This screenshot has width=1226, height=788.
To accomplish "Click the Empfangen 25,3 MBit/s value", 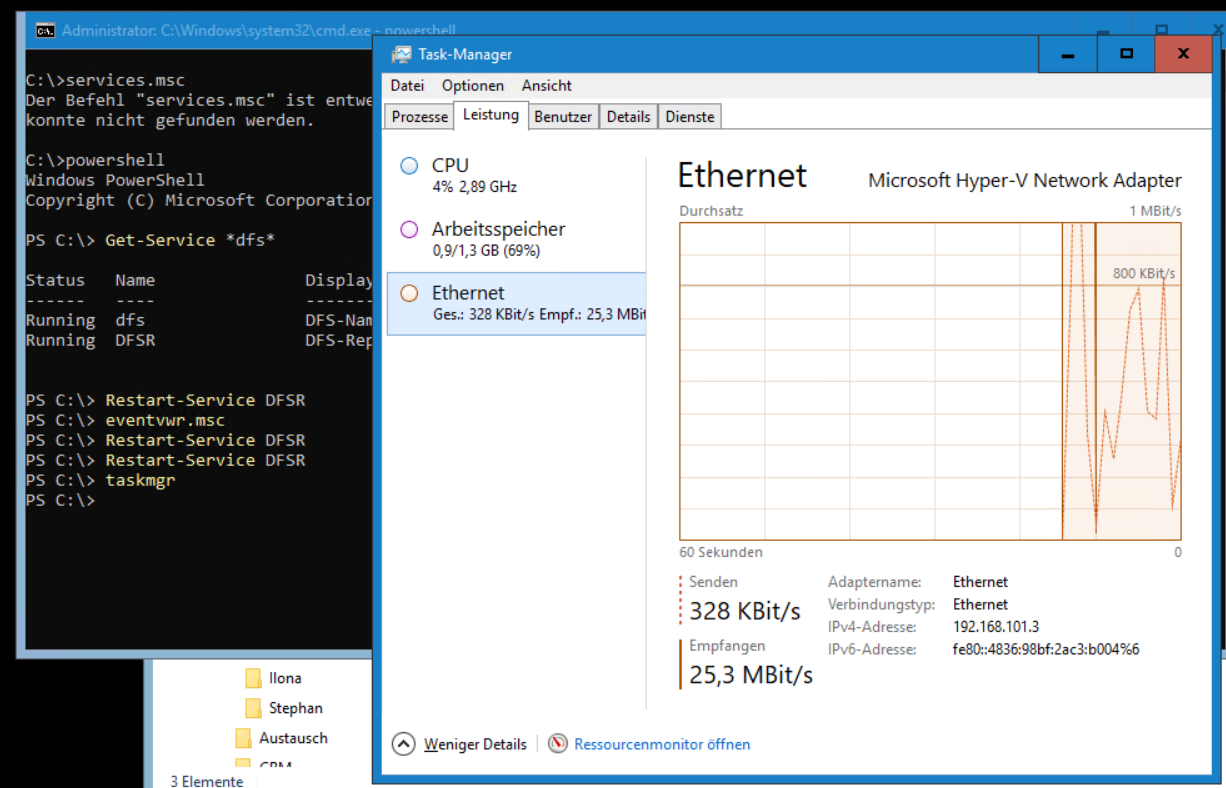I will (x=751, y=675).
